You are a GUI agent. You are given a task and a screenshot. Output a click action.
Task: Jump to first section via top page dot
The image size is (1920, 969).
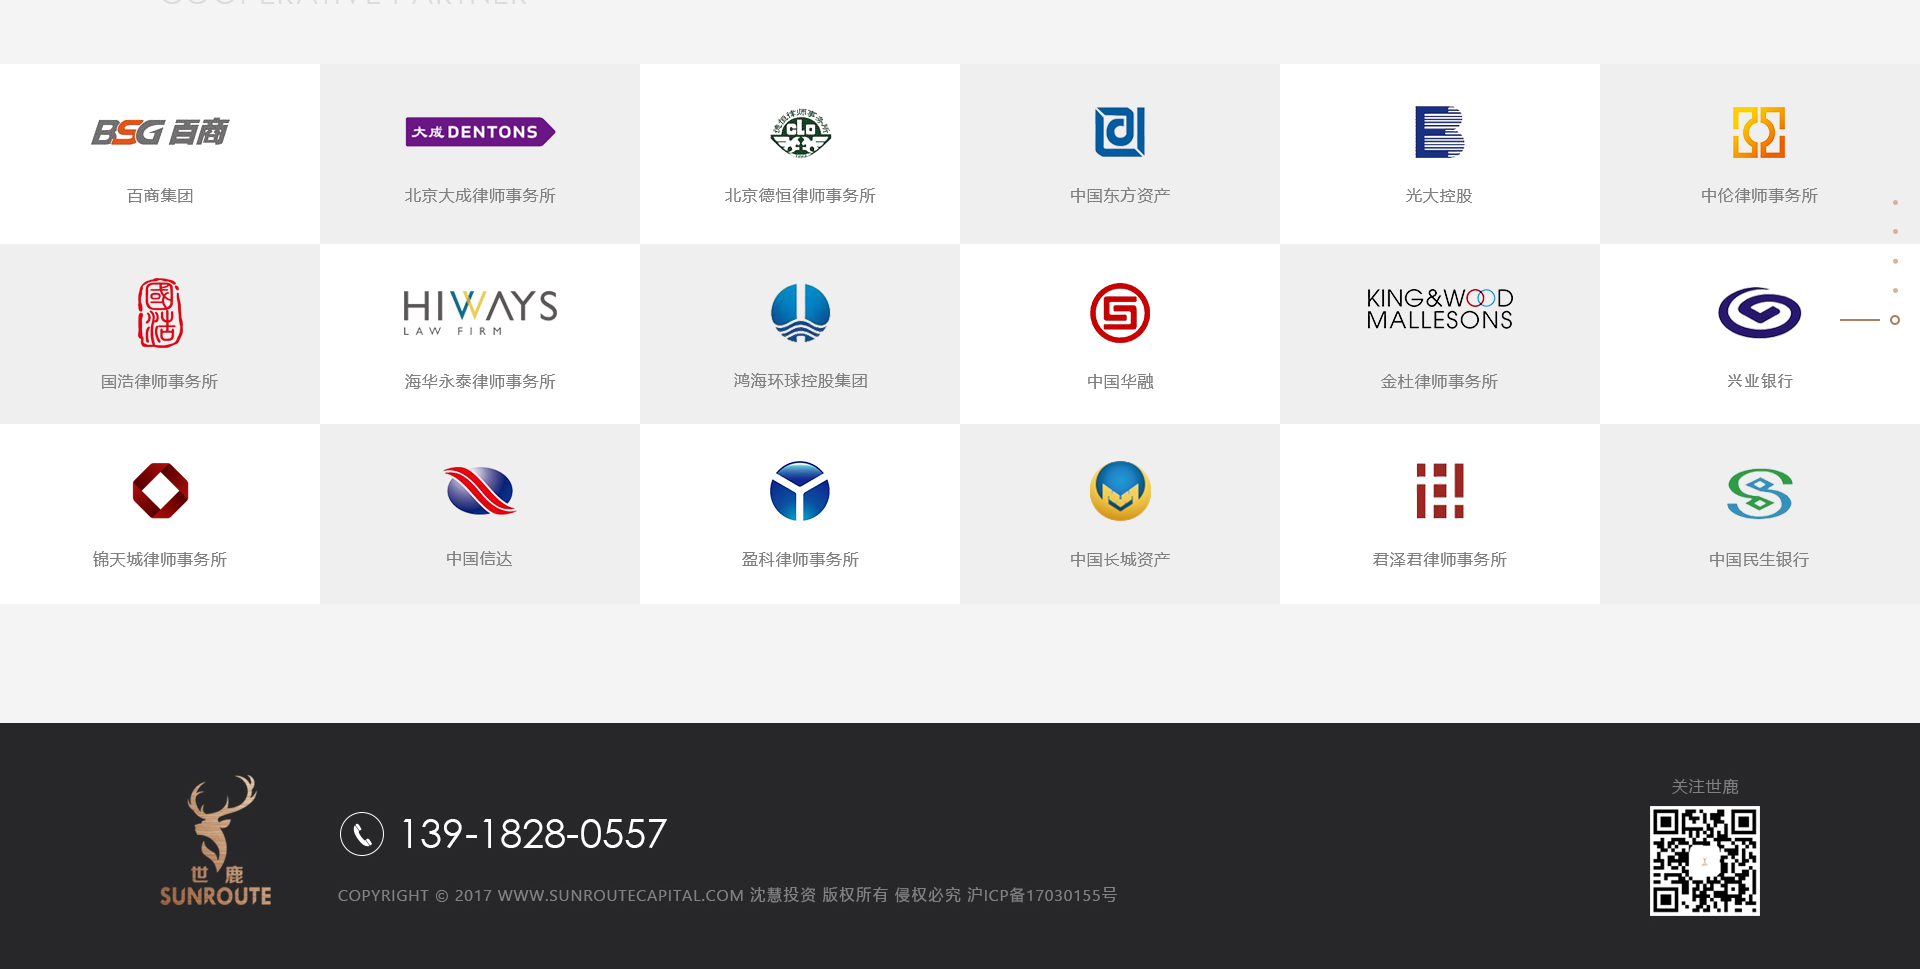pyautogui.click(x=1895, y=203)
